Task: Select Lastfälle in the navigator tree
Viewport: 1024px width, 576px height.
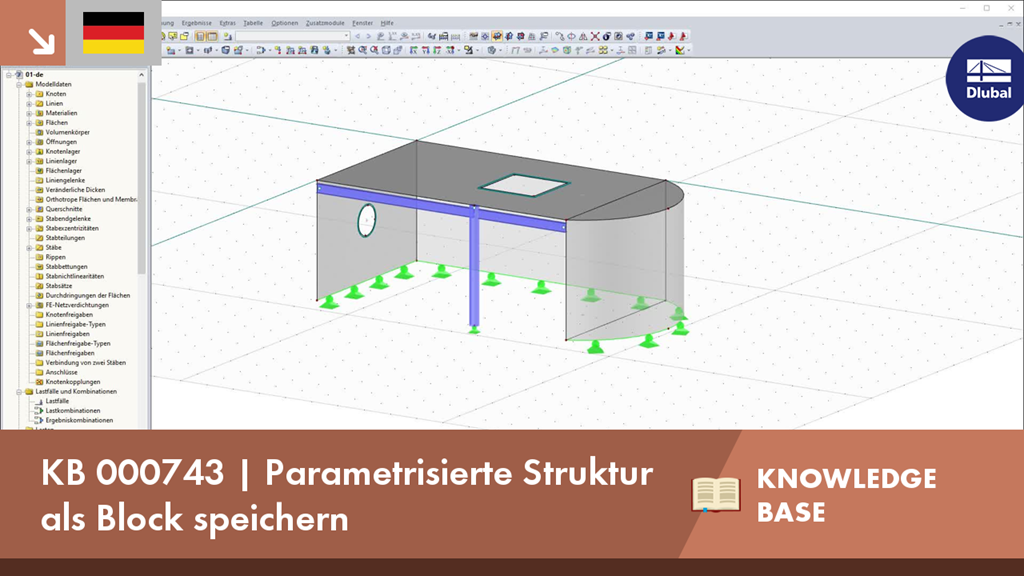Action: (x=57, y=401)
